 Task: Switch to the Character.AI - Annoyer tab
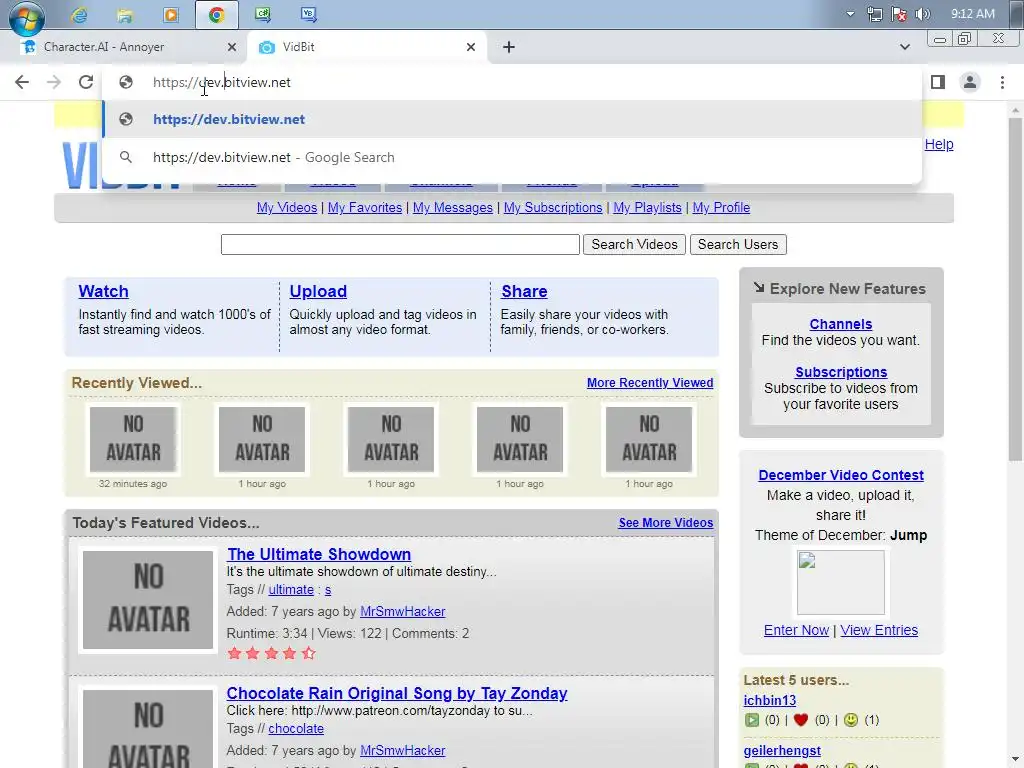click(124, 47)
